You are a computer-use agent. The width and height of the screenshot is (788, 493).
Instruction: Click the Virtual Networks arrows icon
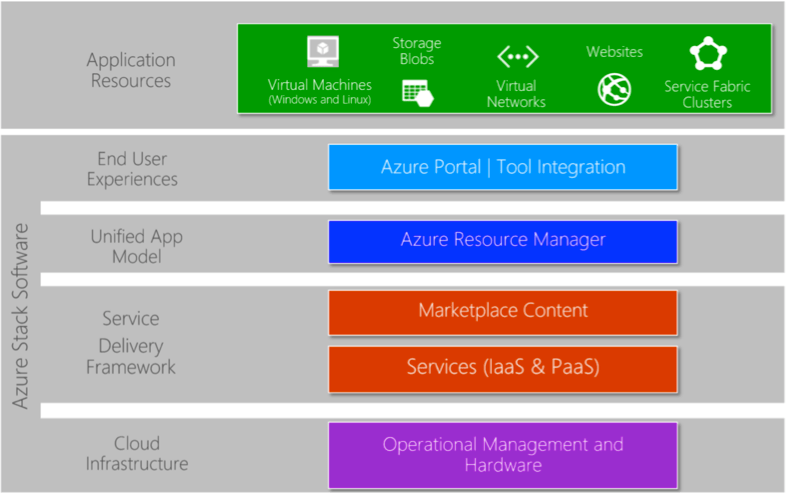coord(517,56)
